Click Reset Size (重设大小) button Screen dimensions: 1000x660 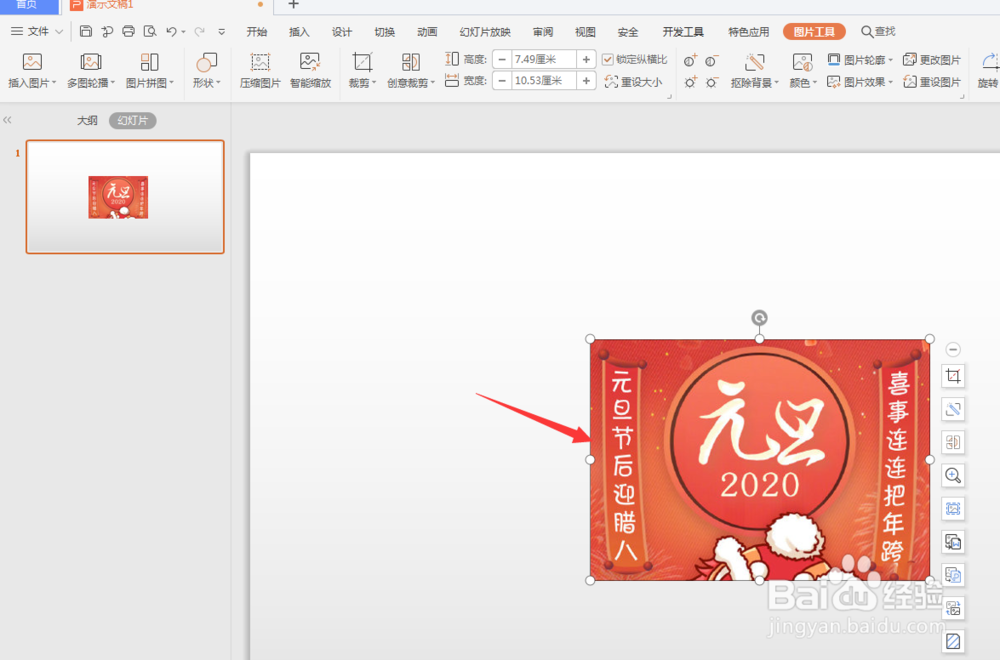click(633, 82)
